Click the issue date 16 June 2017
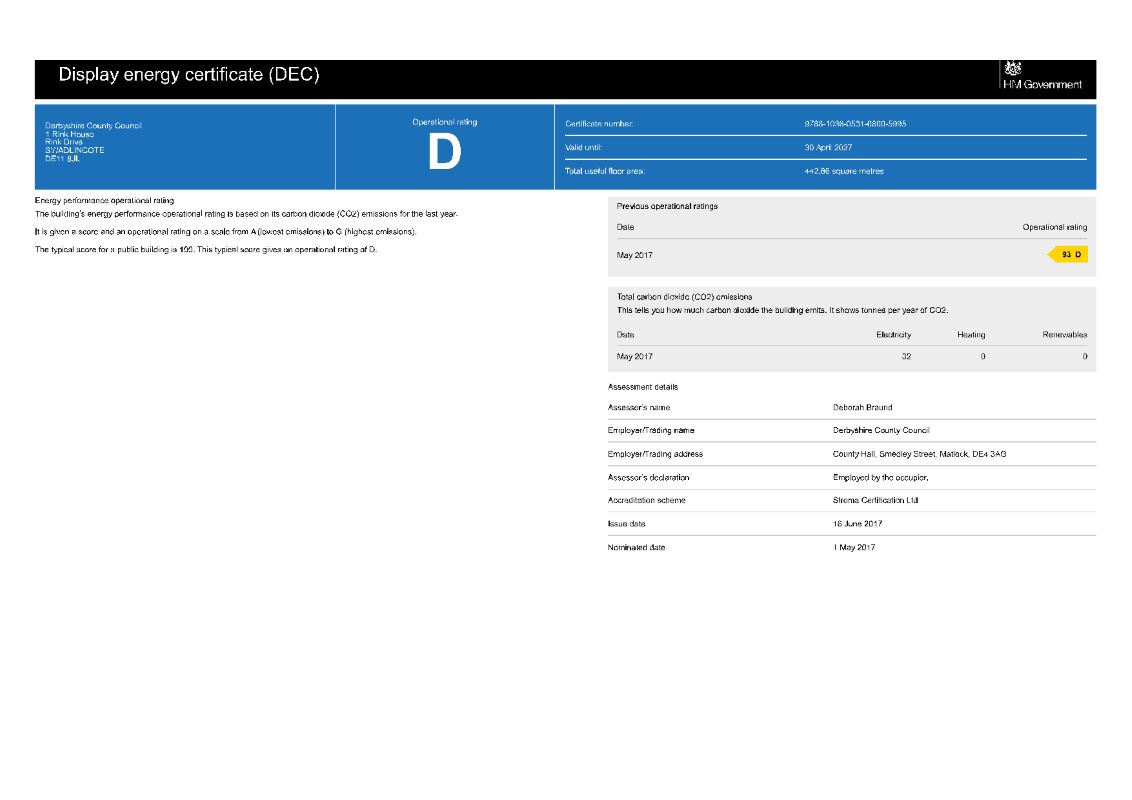 (x=857, y=524)
